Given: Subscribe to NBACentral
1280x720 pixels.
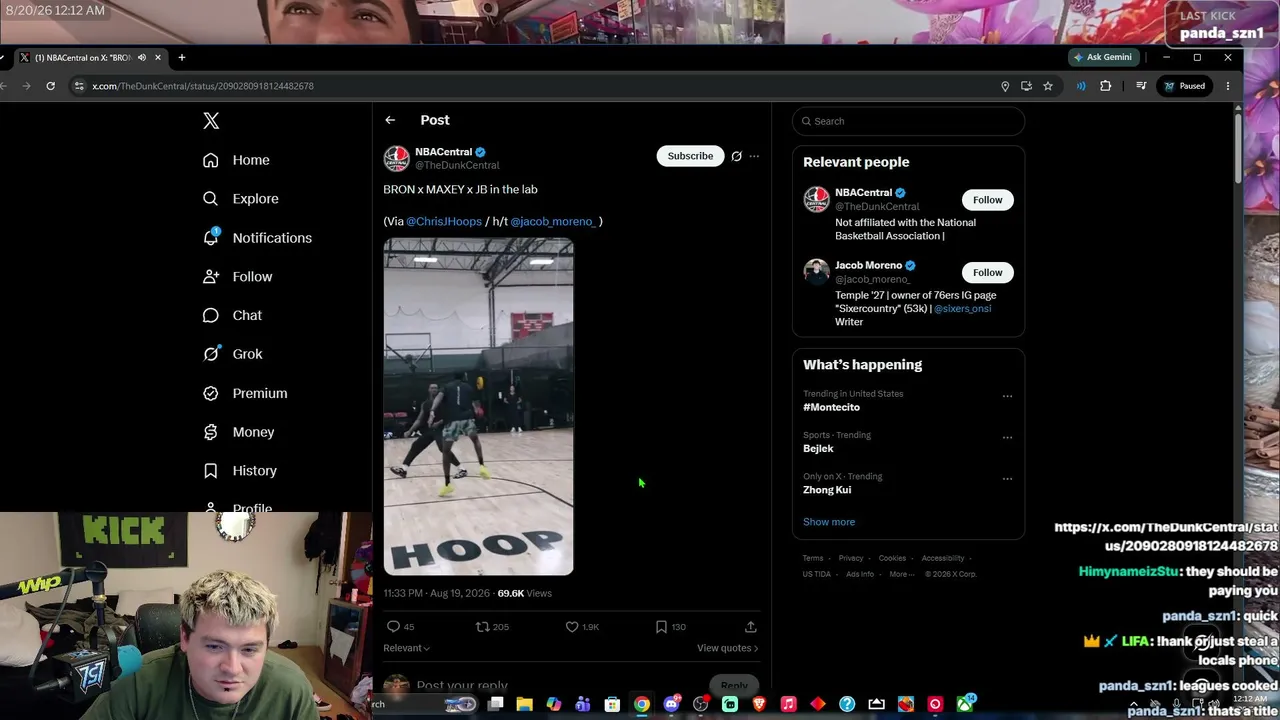Looking at the screenshot, I should (x=690, y=156).
